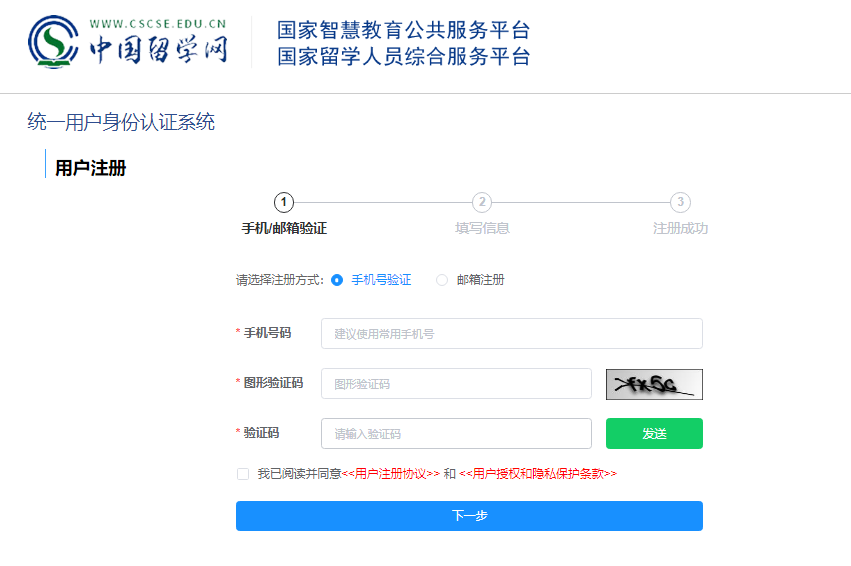
Task: Click the 中国留学网 CSCSE logo
Action: coord(128,42)
